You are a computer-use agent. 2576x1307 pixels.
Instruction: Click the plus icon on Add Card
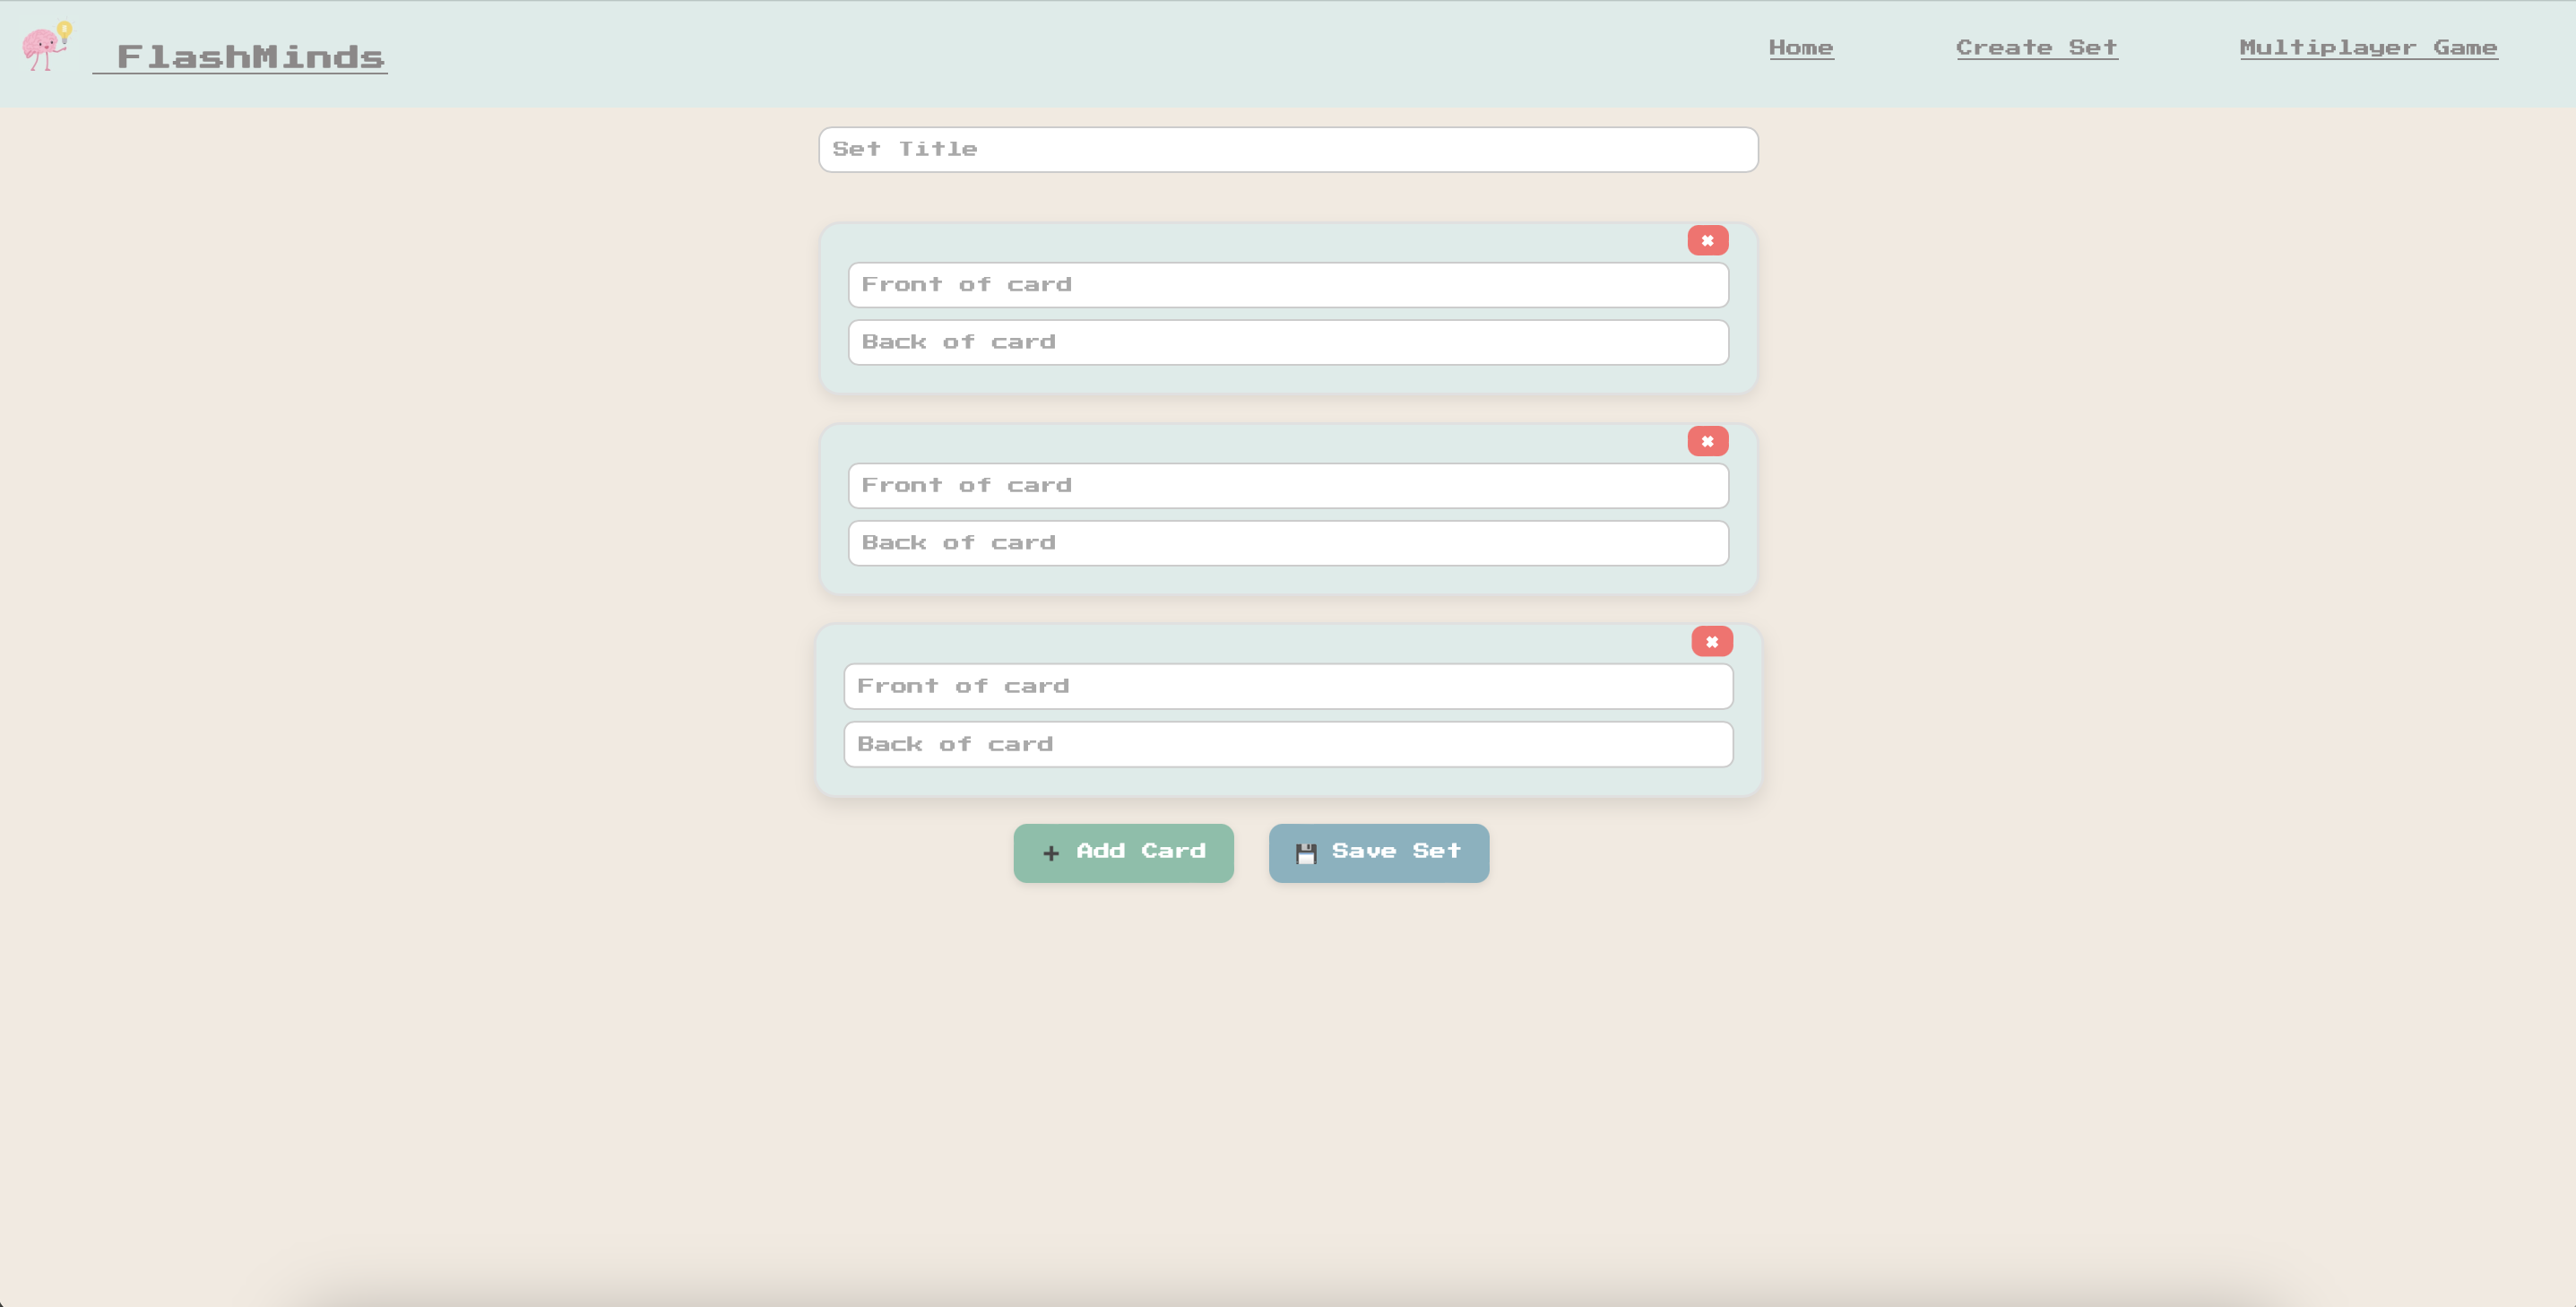[x=1050, y=853]
